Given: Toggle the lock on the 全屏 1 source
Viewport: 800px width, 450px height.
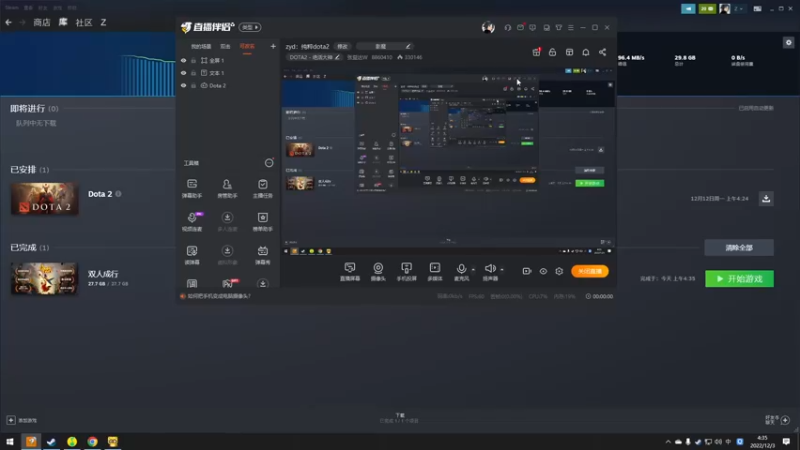Looking at the screenshot, I should 193,60.
